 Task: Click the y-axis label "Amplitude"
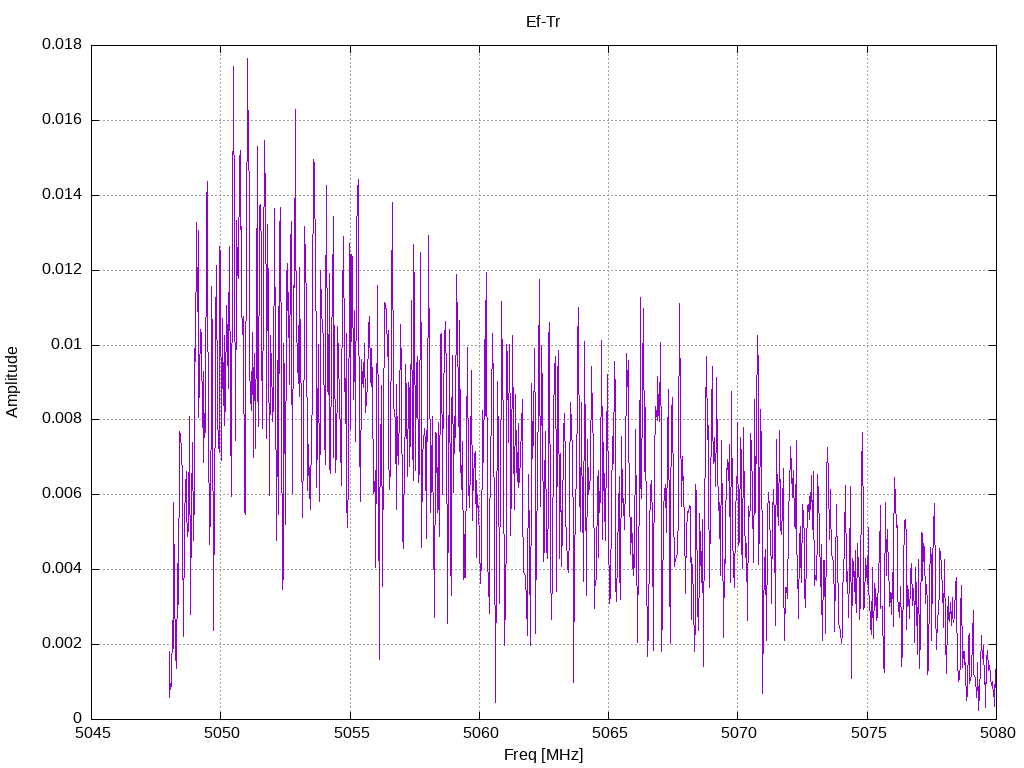[x=12, y=382]
